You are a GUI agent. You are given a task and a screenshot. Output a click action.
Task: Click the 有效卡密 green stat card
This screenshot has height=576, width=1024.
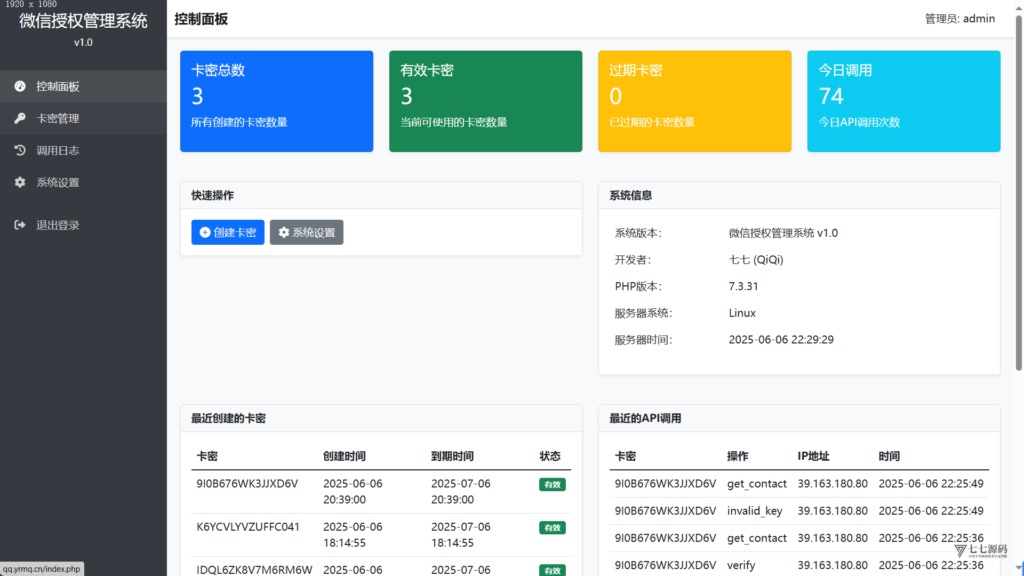[486, 101]
